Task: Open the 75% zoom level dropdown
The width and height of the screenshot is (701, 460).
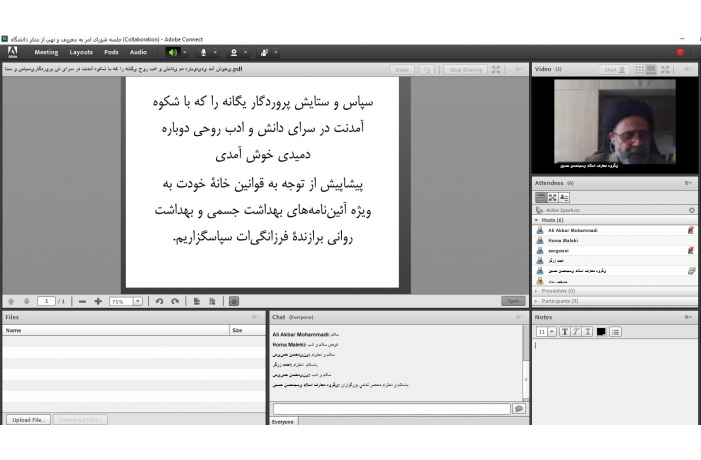Action: 138,301
